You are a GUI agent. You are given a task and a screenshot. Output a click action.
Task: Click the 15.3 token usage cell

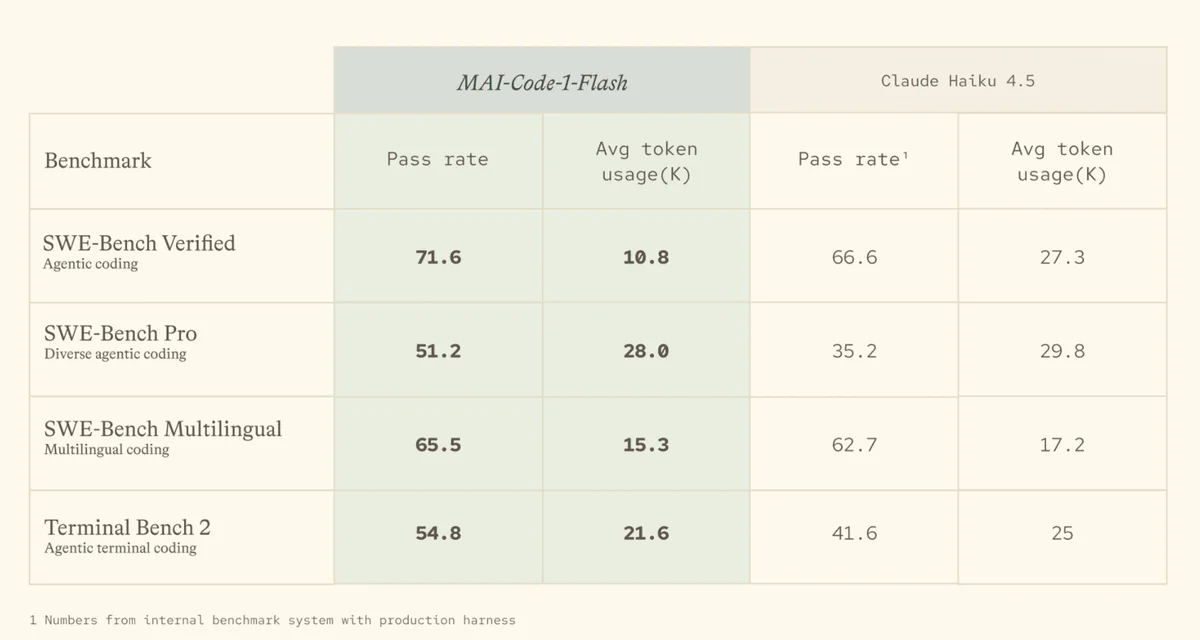pos(646,444)
